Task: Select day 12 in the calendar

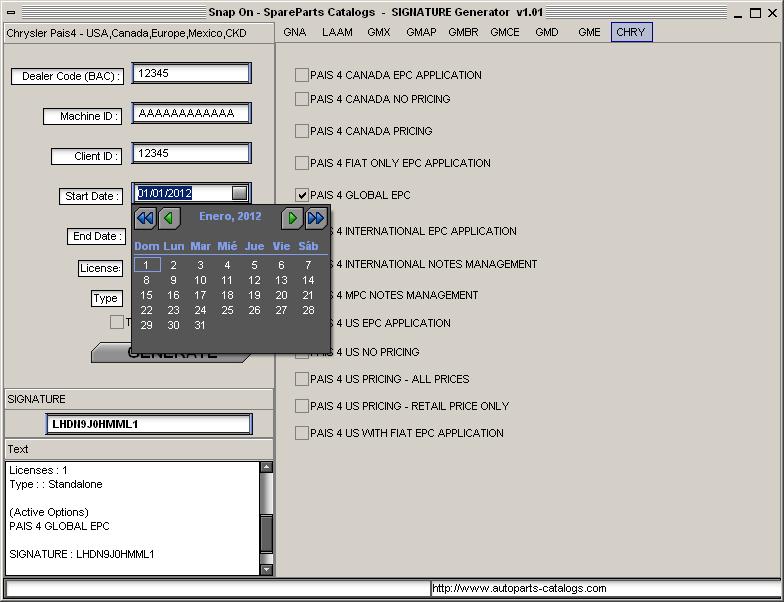Action: pyautogui.click(x=254, y=280)
